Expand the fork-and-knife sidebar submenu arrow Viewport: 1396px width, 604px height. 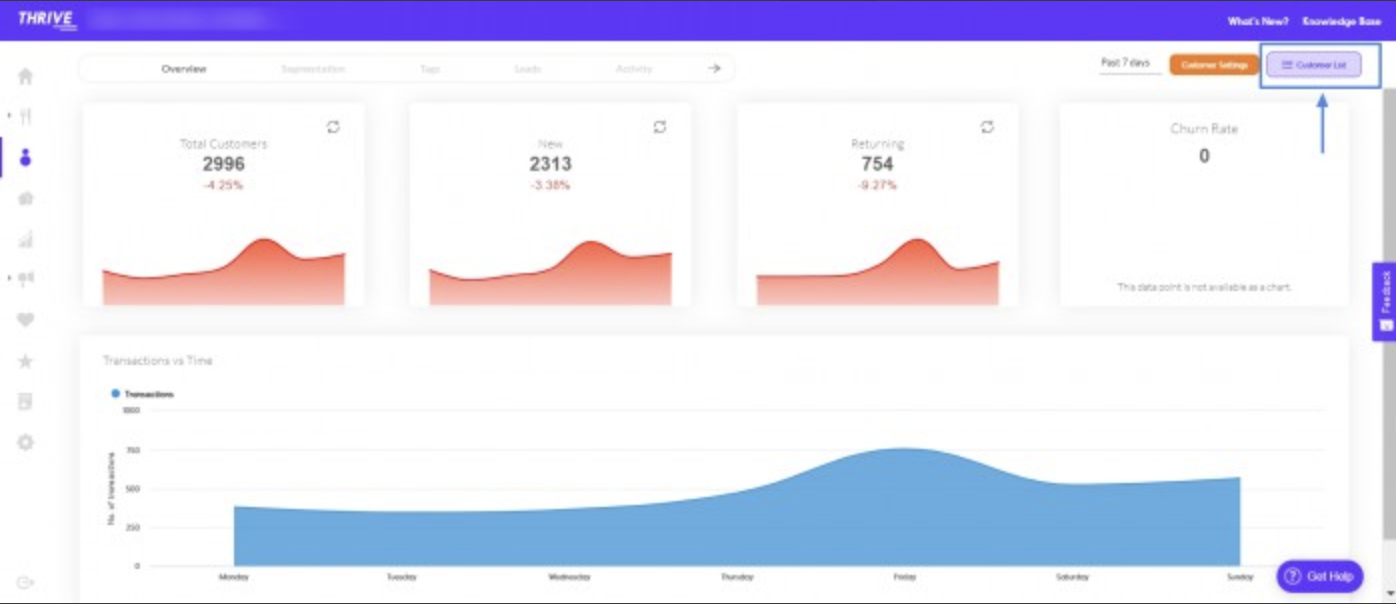click(x=10, y=116)
